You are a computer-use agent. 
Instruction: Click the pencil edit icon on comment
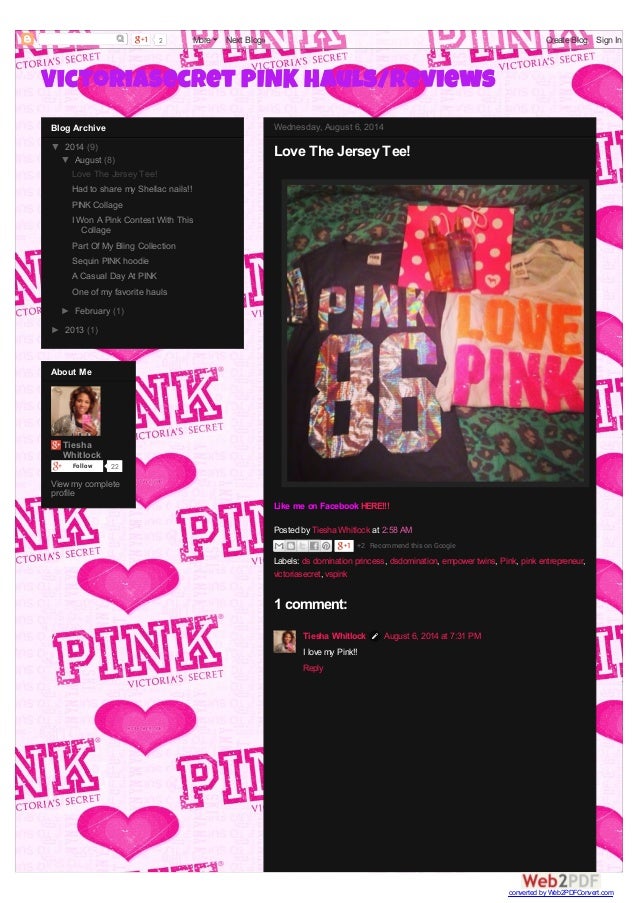pyautogui.click(x=375, y=636)
